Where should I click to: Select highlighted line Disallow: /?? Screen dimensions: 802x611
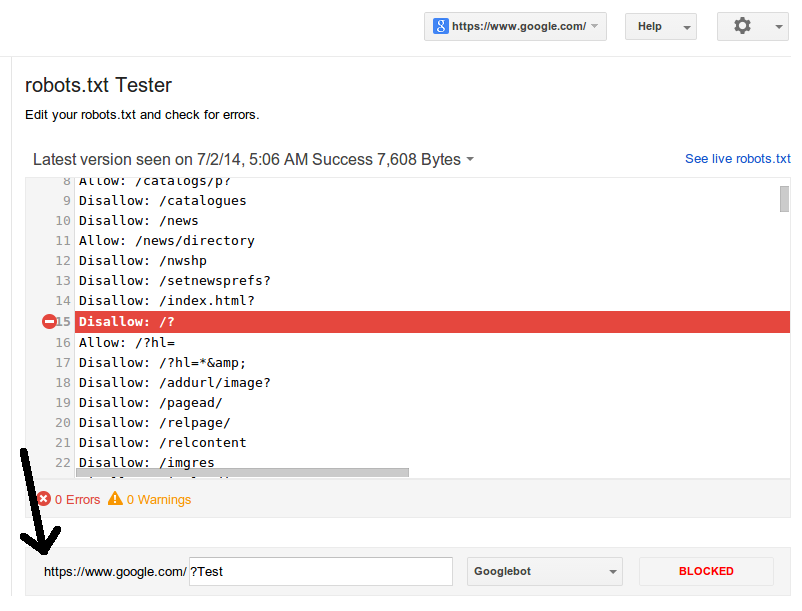click(432, 322)
